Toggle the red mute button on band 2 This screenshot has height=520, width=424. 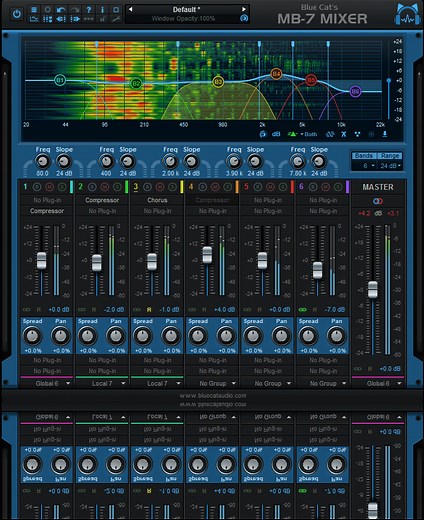(x=105, y=187)
